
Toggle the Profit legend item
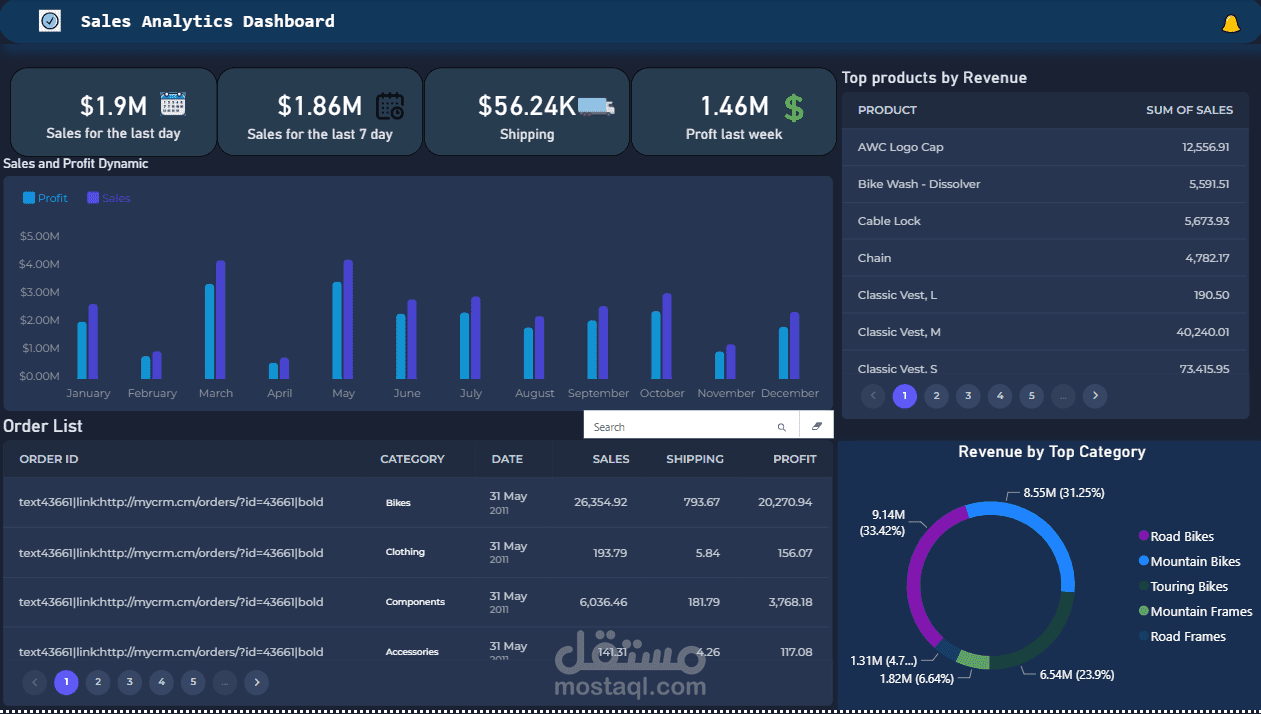pos(45,198)
